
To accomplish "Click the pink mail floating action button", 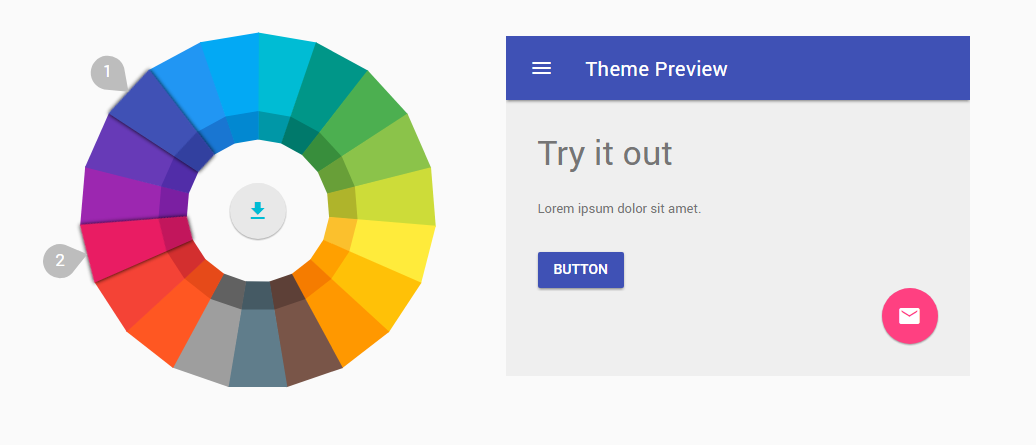I will point(909,316).
